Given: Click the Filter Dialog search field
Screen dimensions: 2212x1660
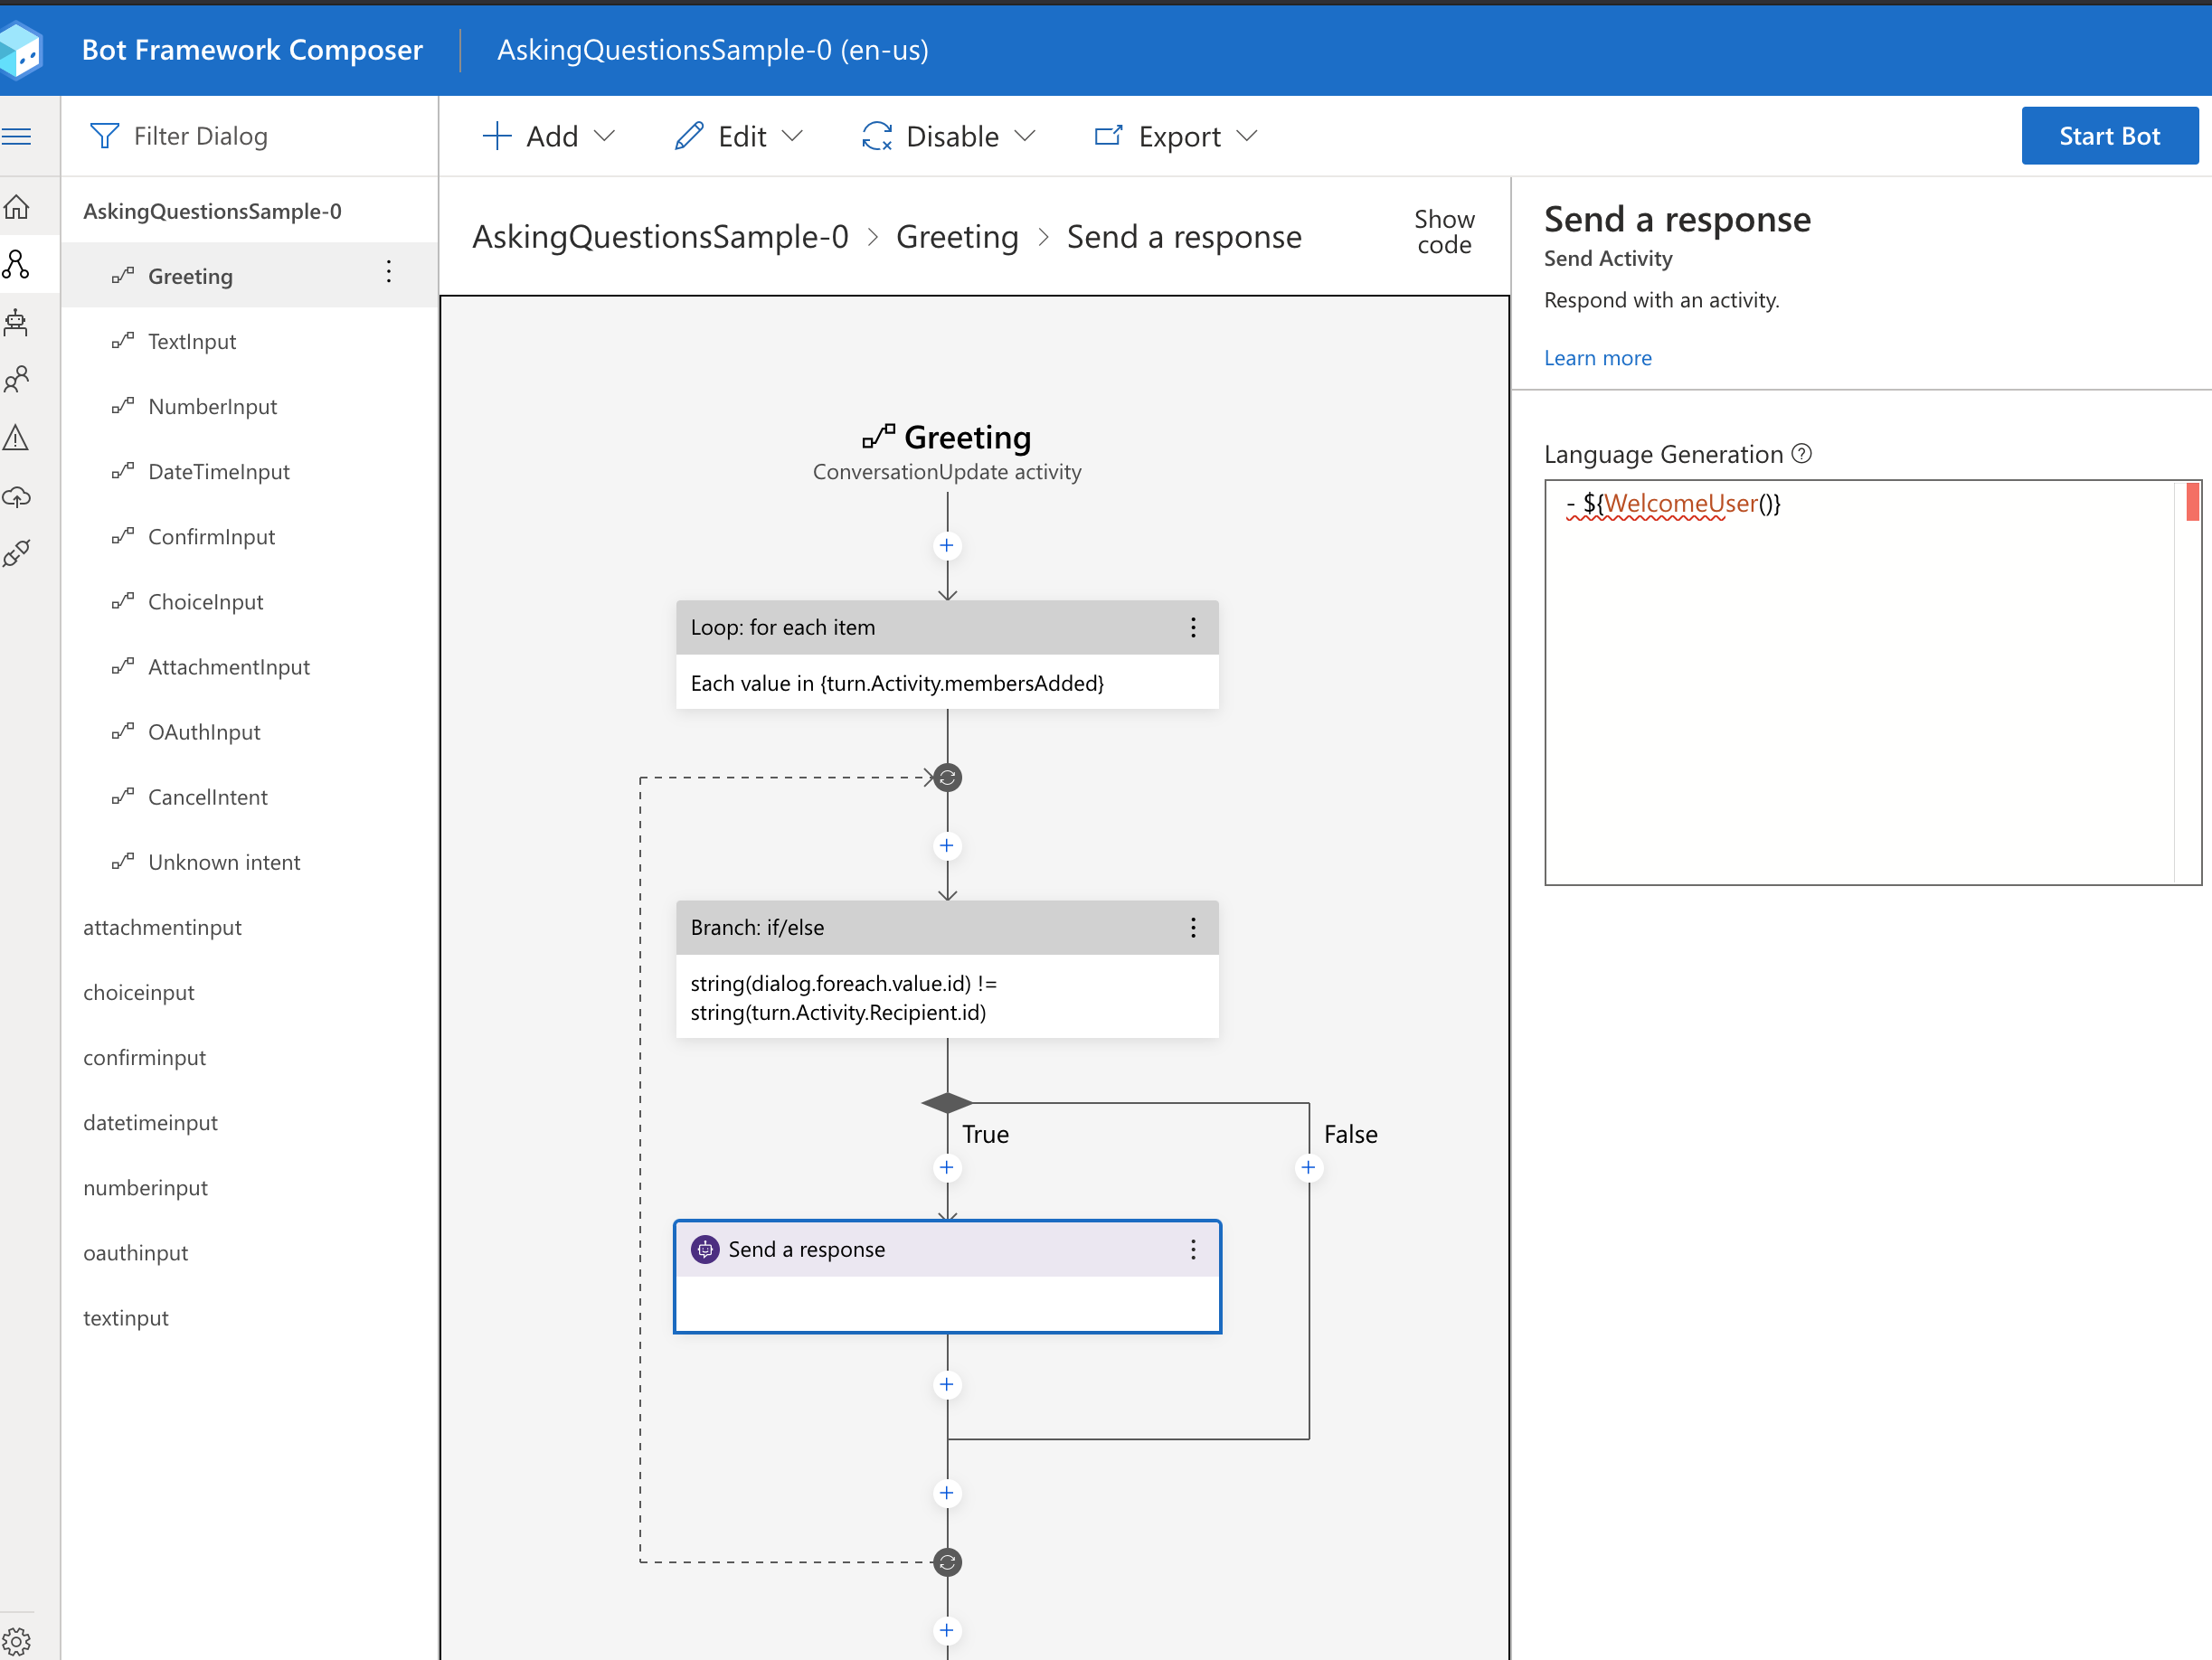Looking at the screenshot, I should 250,136.
